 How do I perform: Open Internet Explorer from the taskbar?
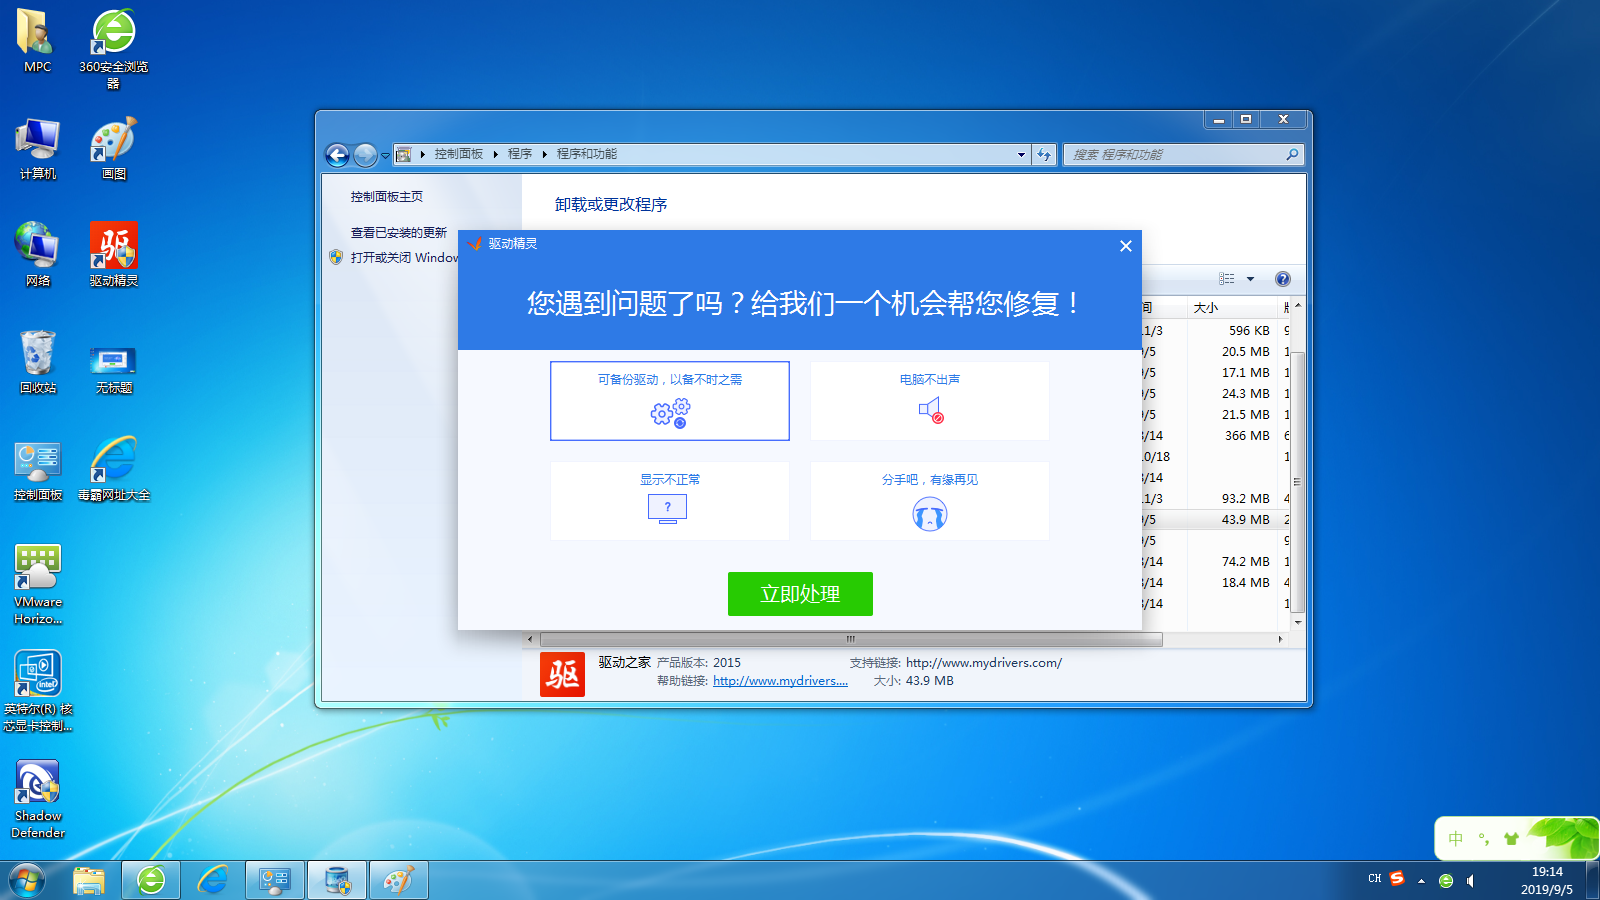pos(213,881)
